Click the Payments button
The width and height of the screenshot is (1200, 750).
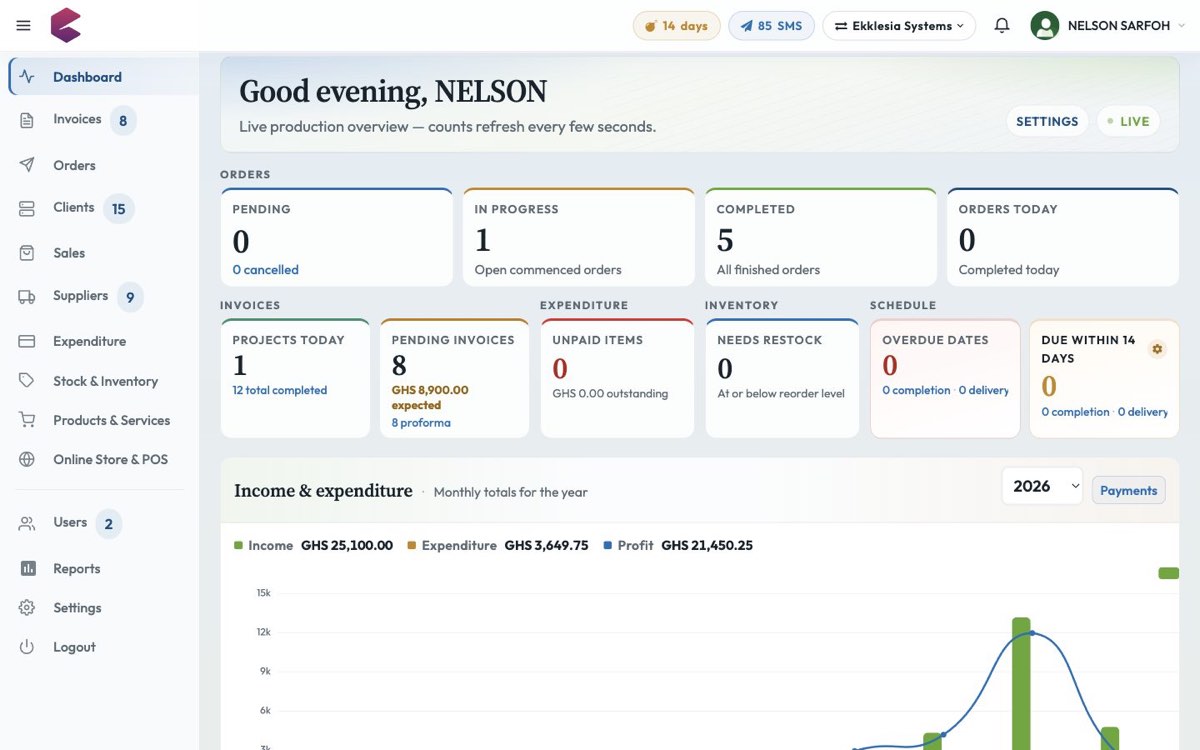point(1128,490)
